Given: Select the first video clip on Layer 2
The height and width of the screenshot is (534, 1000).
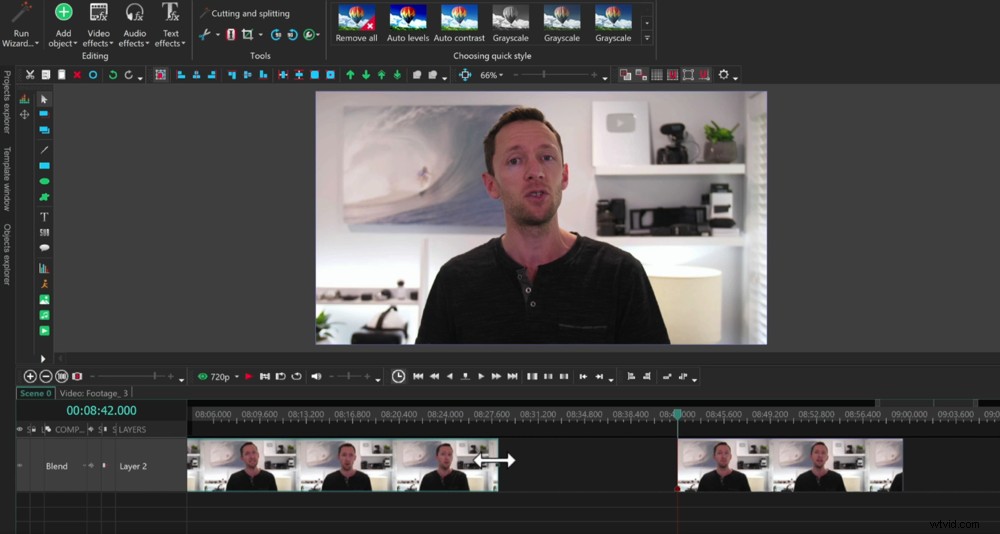Looking at the screenshot, I should click(342, 465).
